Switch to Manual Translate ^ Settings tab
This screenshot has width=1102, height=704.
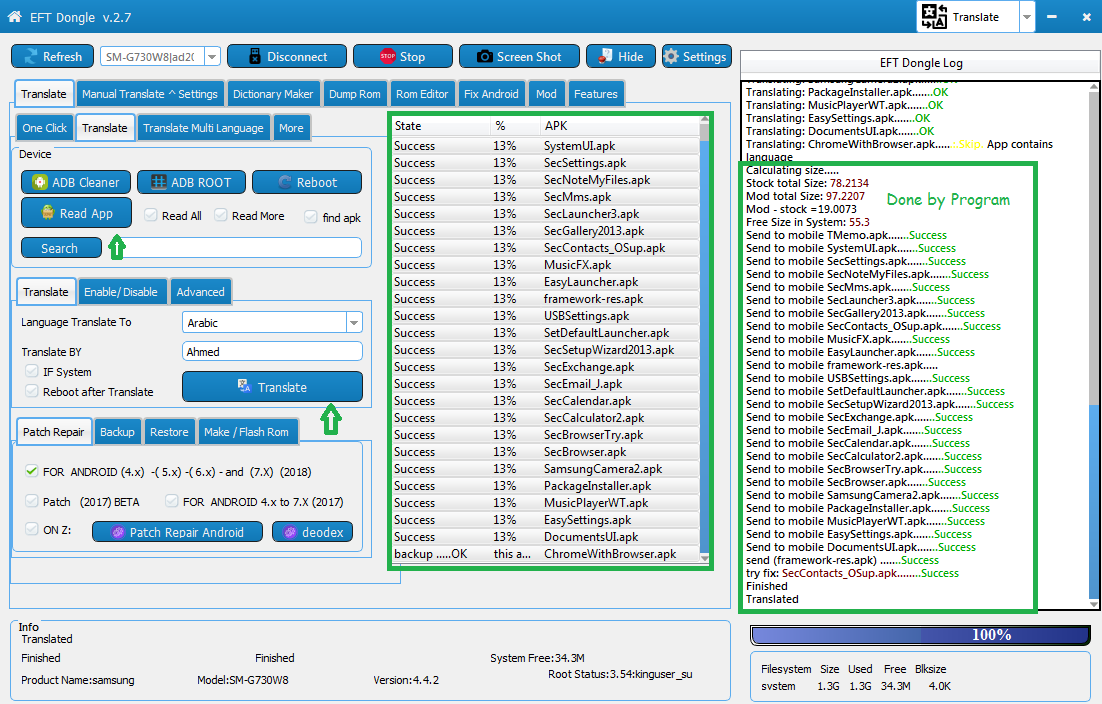tap(150, 93)
